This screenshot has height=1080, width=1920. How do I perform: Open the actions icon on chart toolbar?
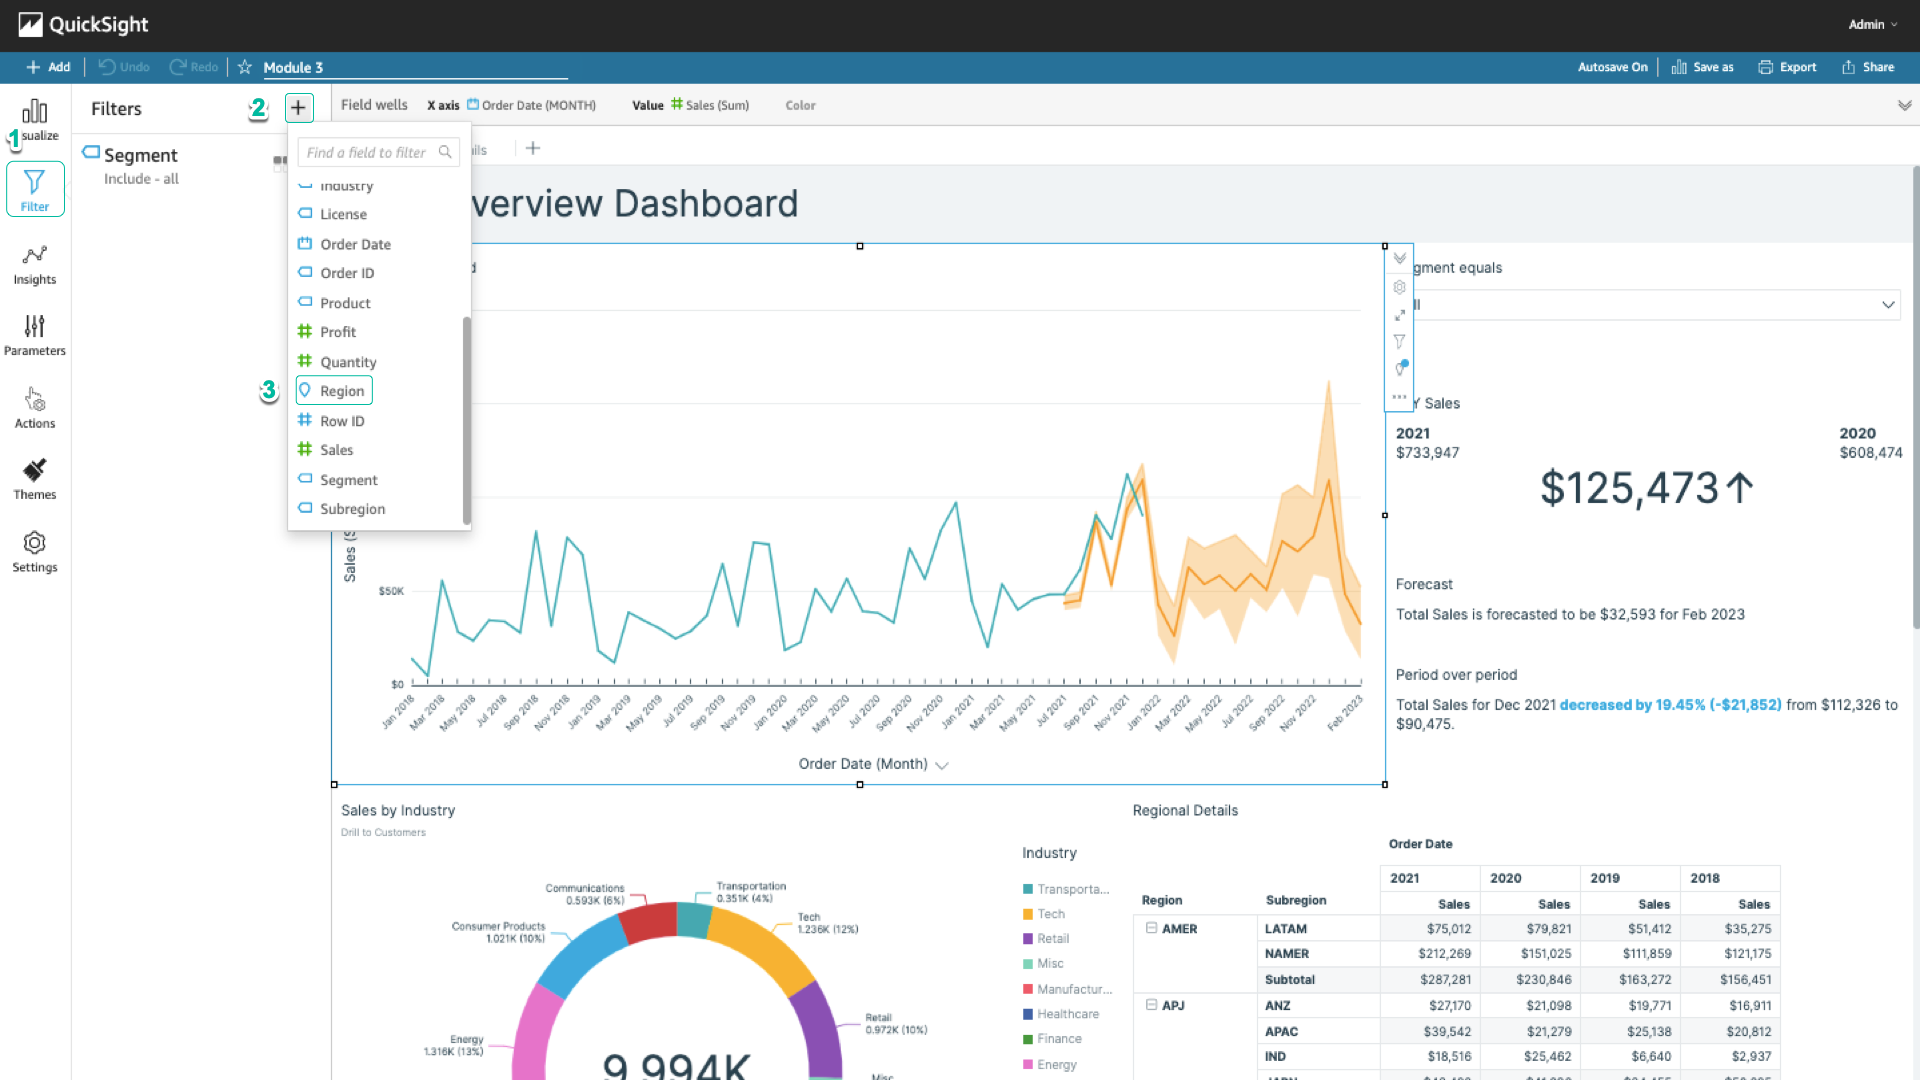(1400, 369)
